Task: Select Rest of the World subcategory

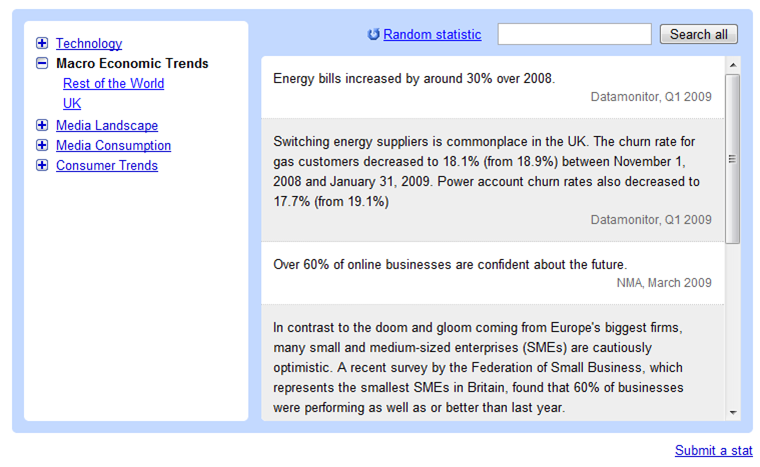Action: [x=113, y=84]
